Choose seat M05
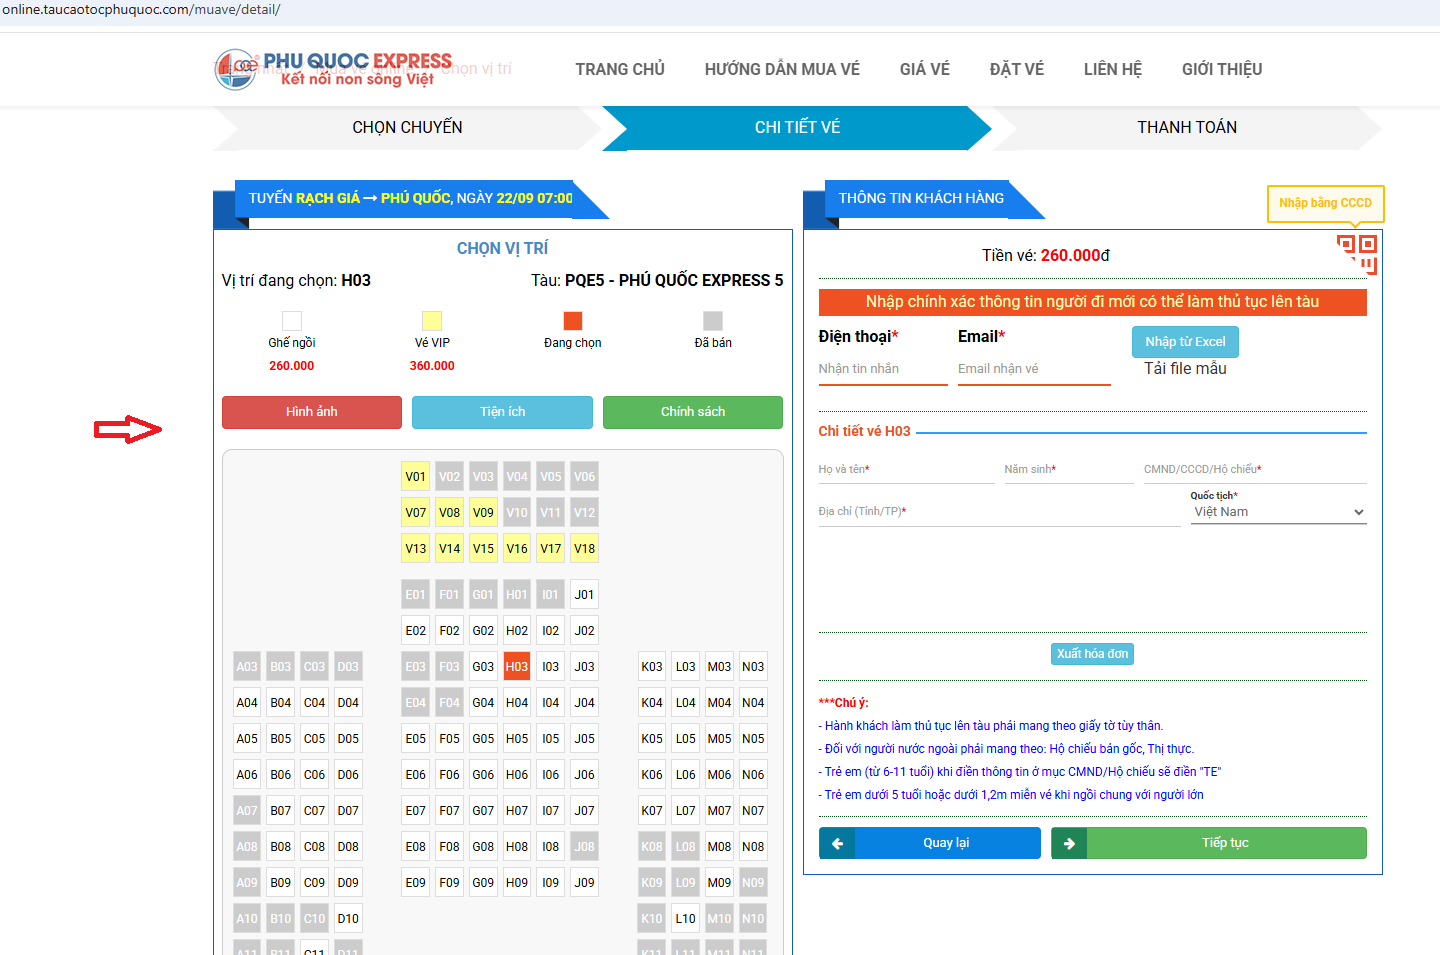The width and height of the screenshot is (1440, 955). click(x=719, y=739)
